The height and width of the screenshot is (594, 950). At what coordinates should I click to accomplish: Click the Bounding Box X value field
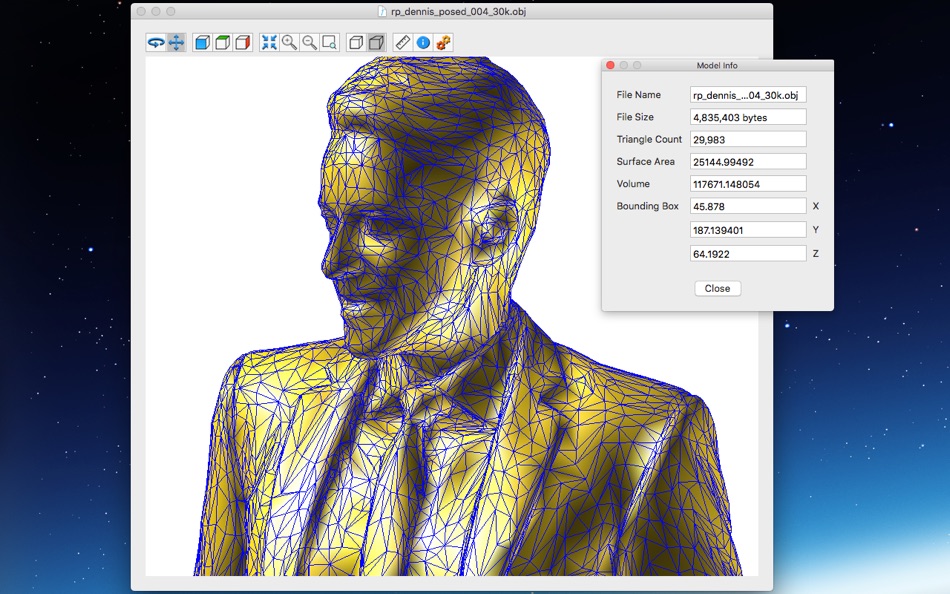[748, 206]
